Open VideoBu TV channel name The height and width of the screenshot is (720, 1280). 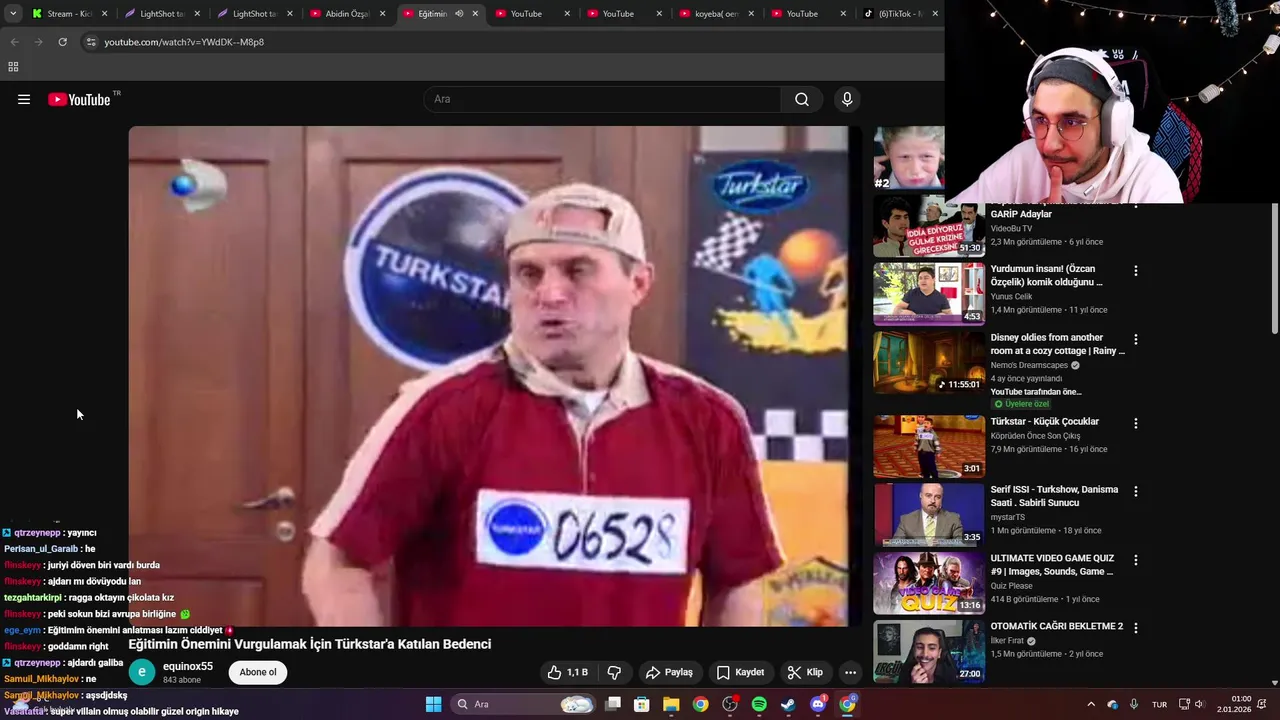[x=1011, y=229]
